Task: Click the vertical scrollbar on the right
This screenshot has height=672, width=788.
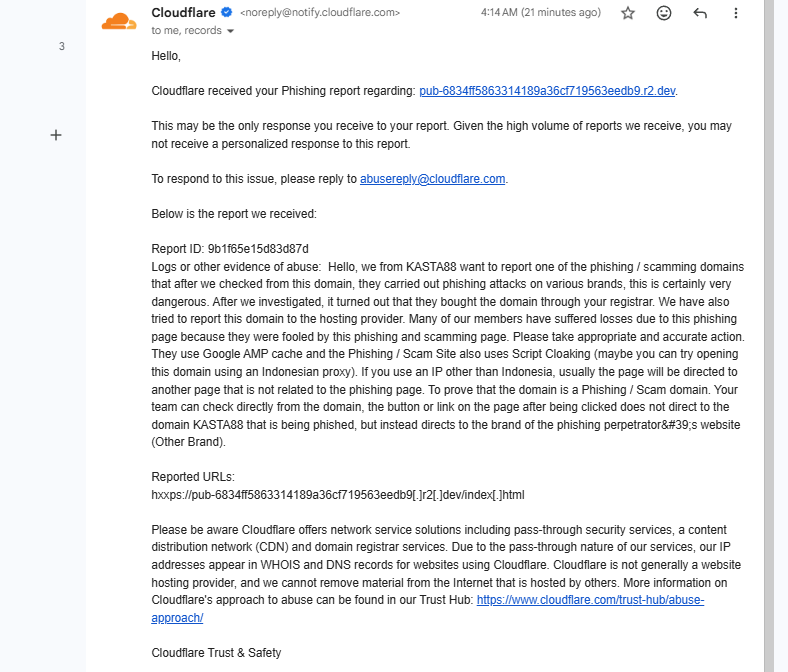Action: click(769, 336)
